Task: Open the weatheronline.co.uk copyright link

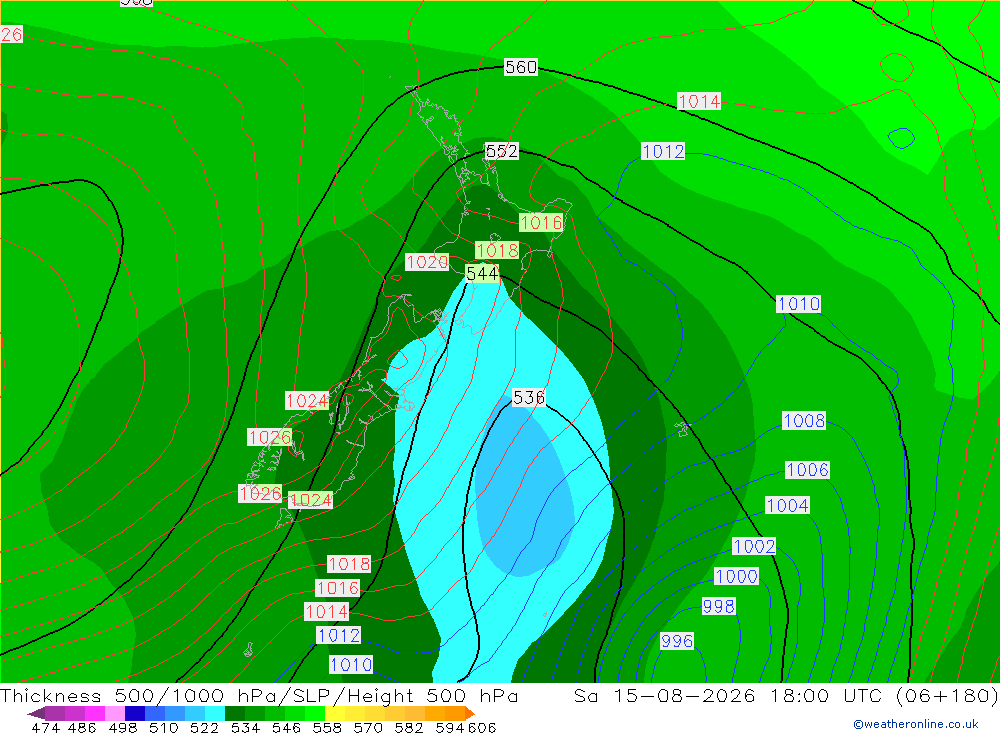Action: click(916, 724)
